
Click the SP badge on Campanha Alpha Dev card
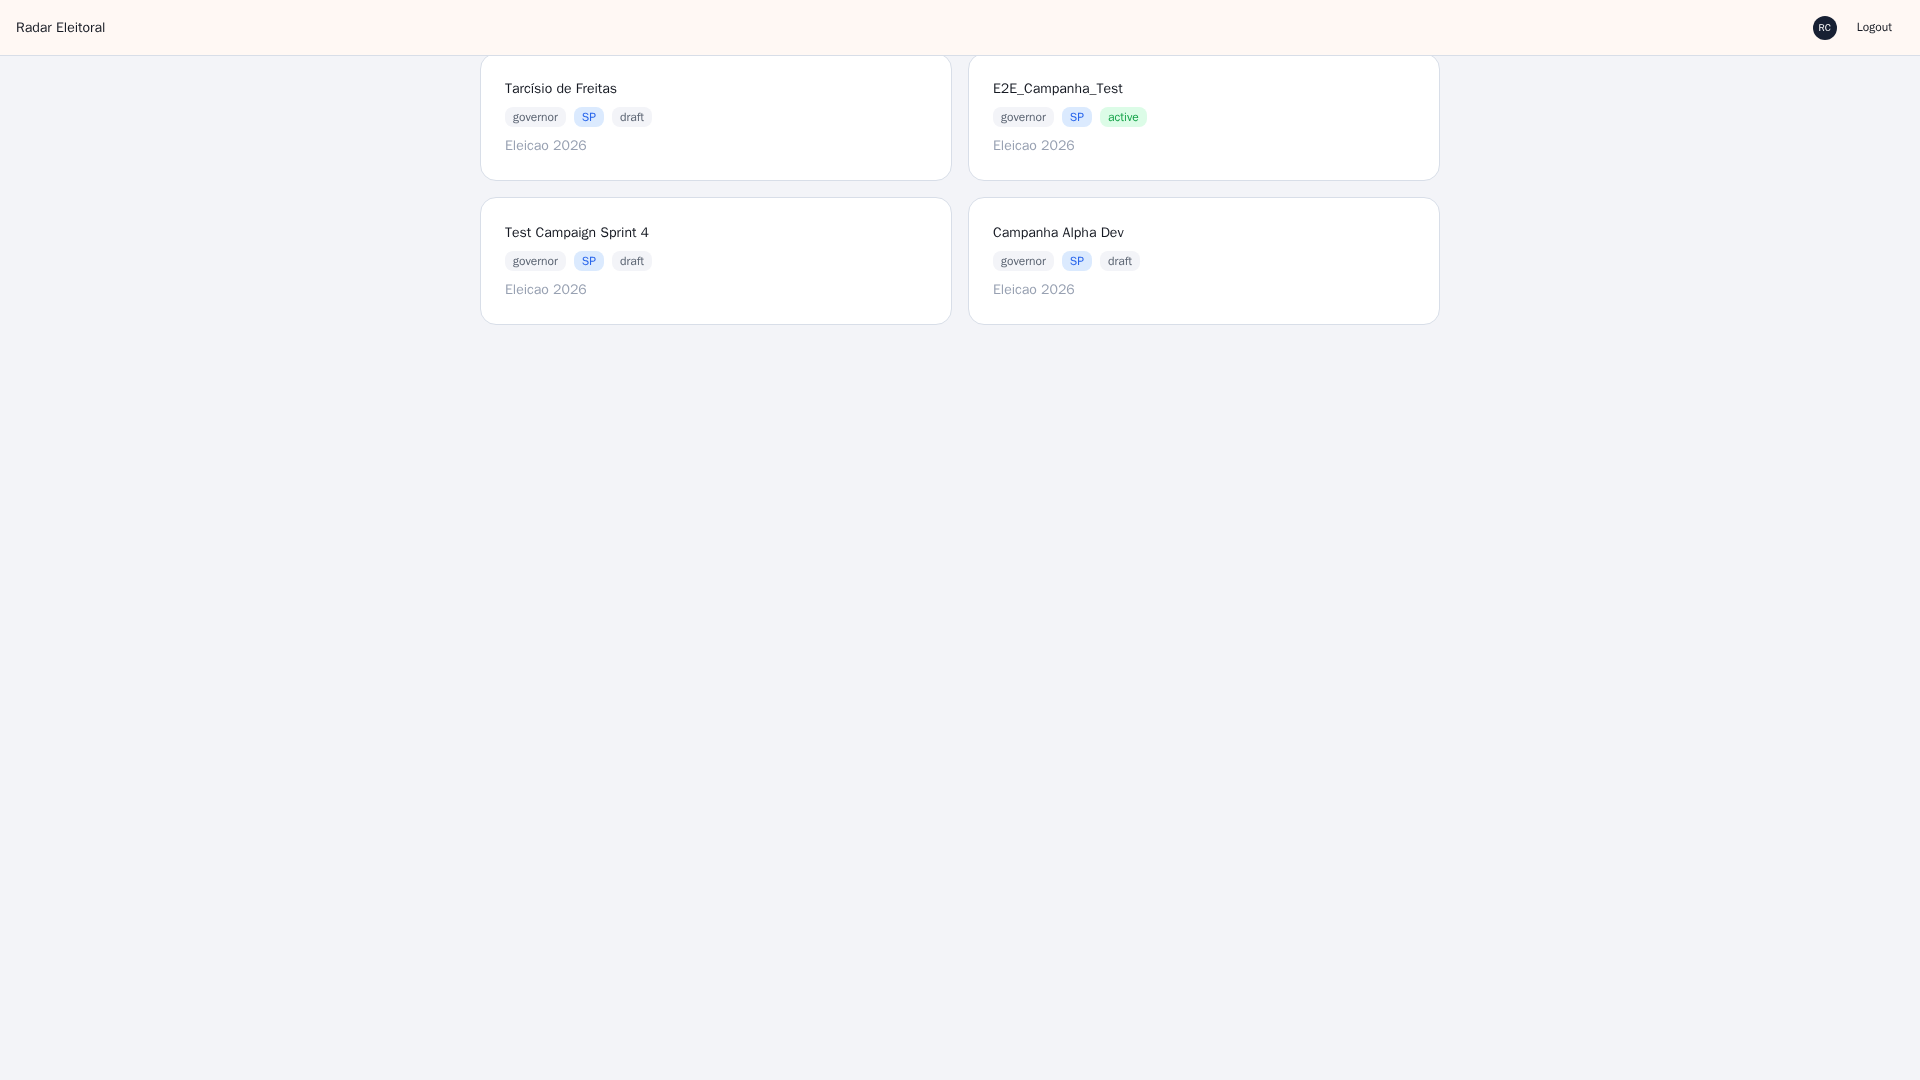pyautogui.click(x=1077, y=261)
